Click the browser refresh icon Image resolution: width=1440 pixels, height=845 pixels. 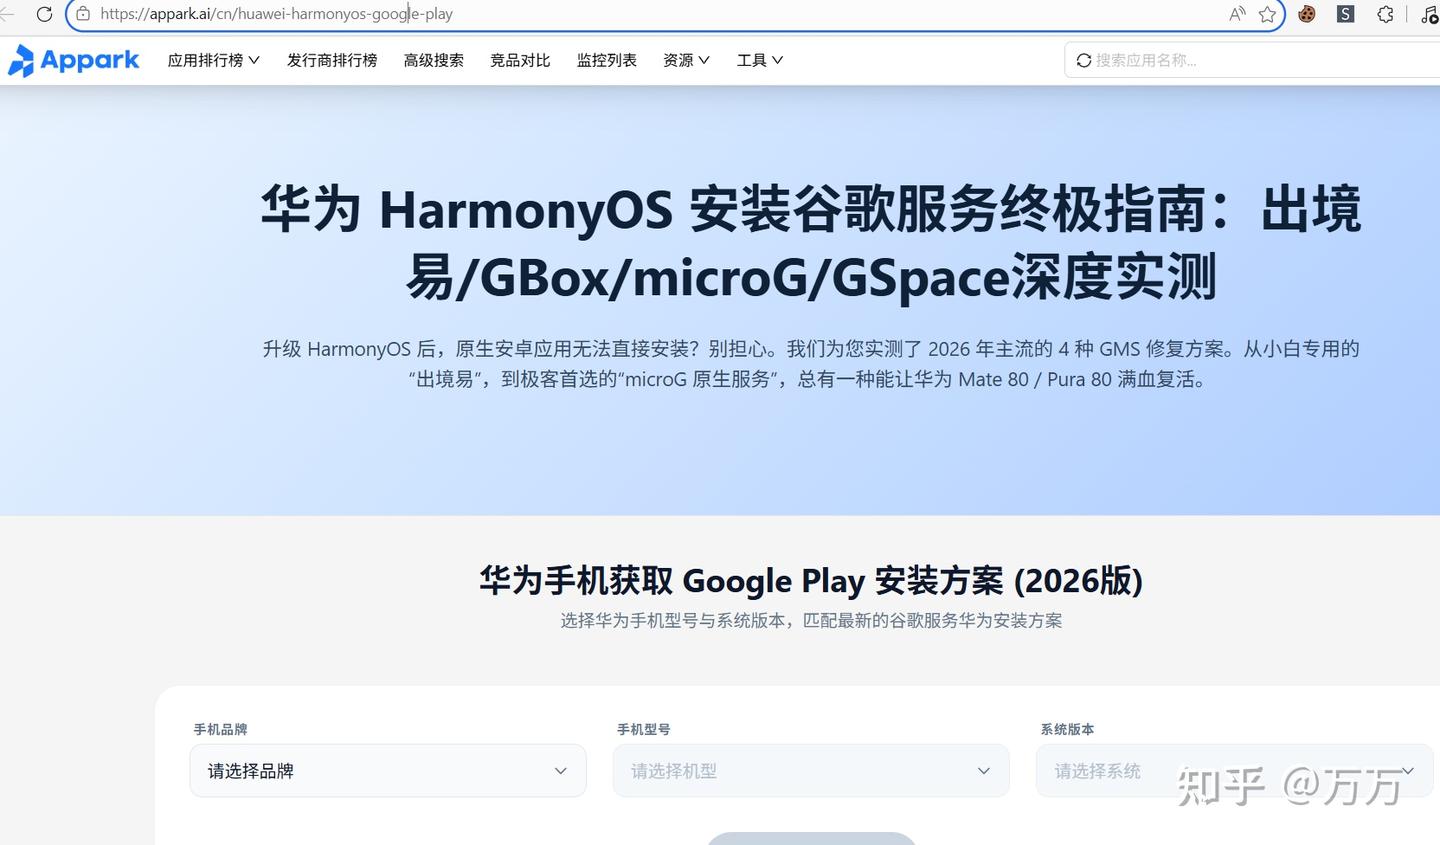pyautogui.click(x=44, y=14)
